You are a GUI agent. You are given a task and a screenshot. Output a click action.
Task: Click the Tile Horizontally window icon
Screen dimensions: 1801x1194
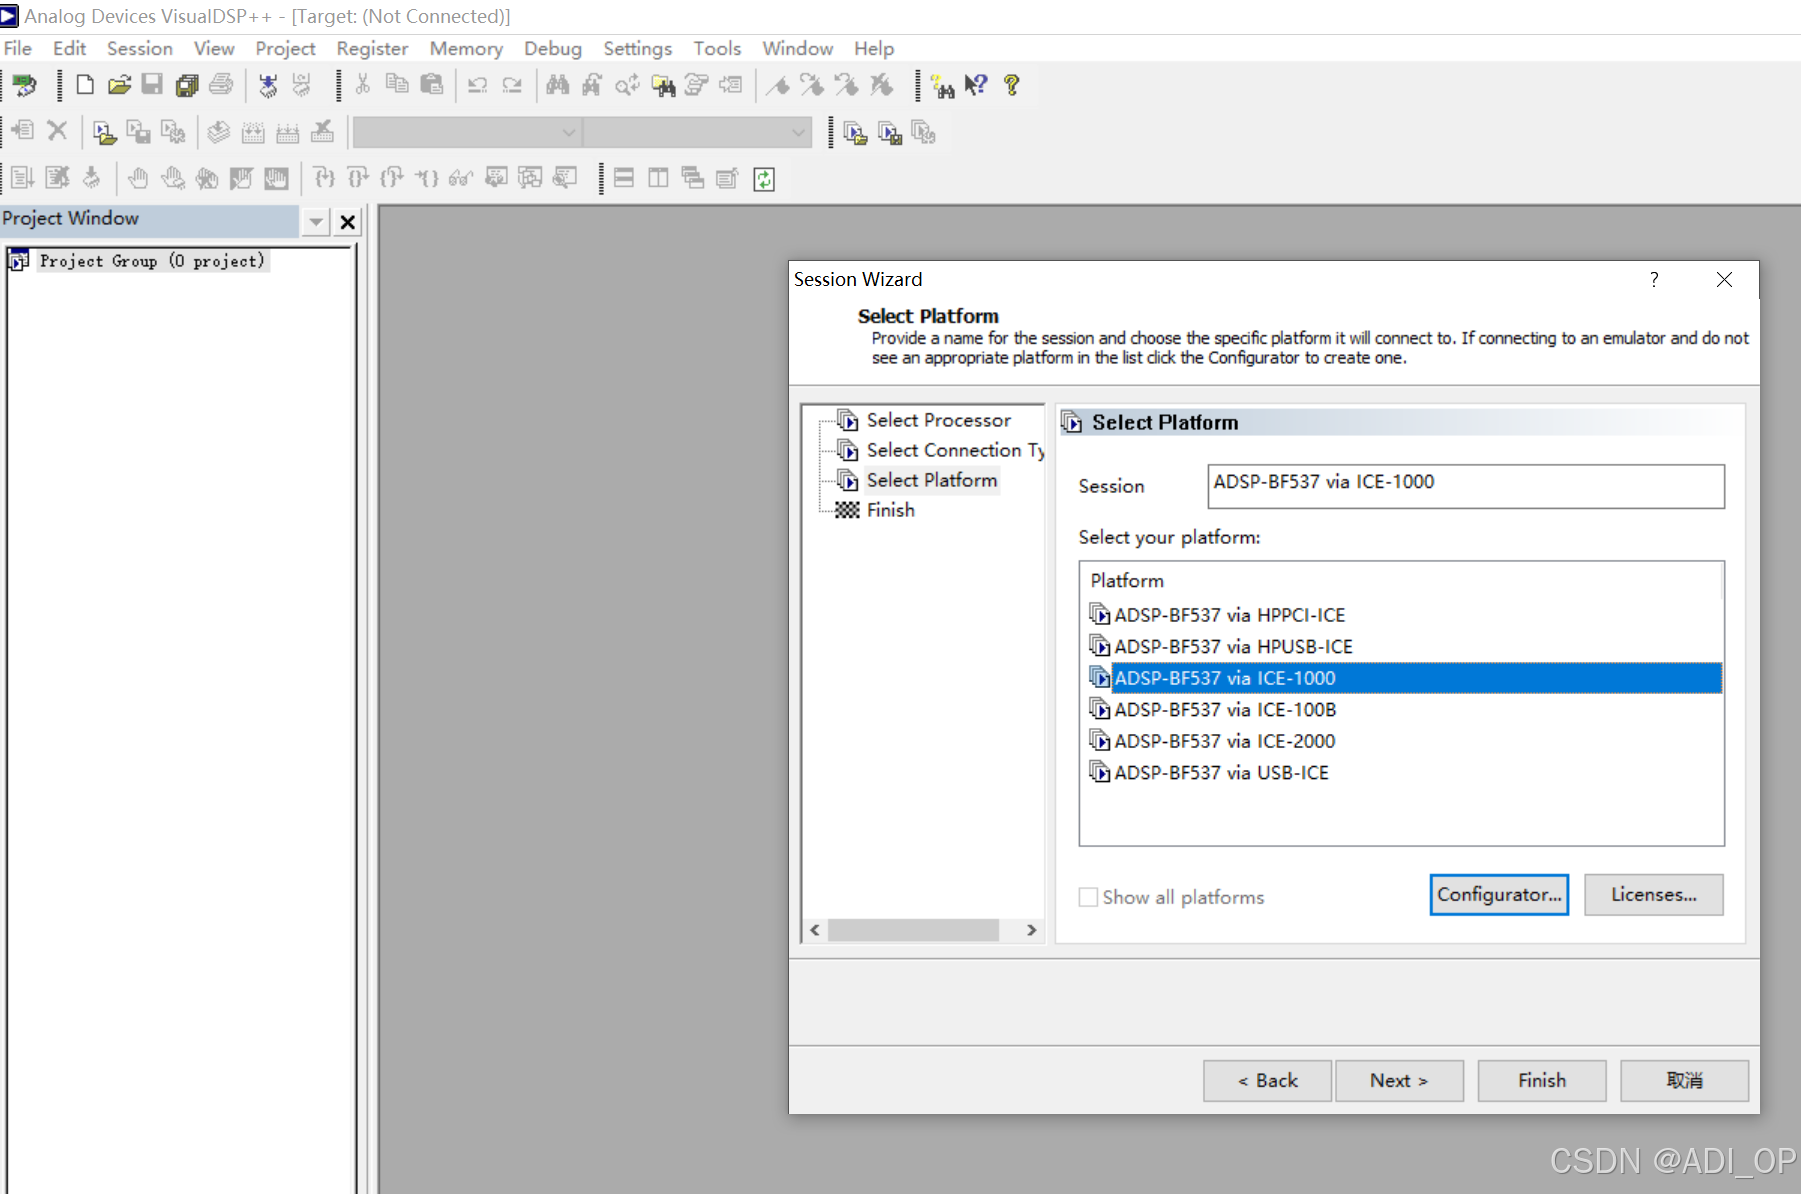click(x=624, y=178)
